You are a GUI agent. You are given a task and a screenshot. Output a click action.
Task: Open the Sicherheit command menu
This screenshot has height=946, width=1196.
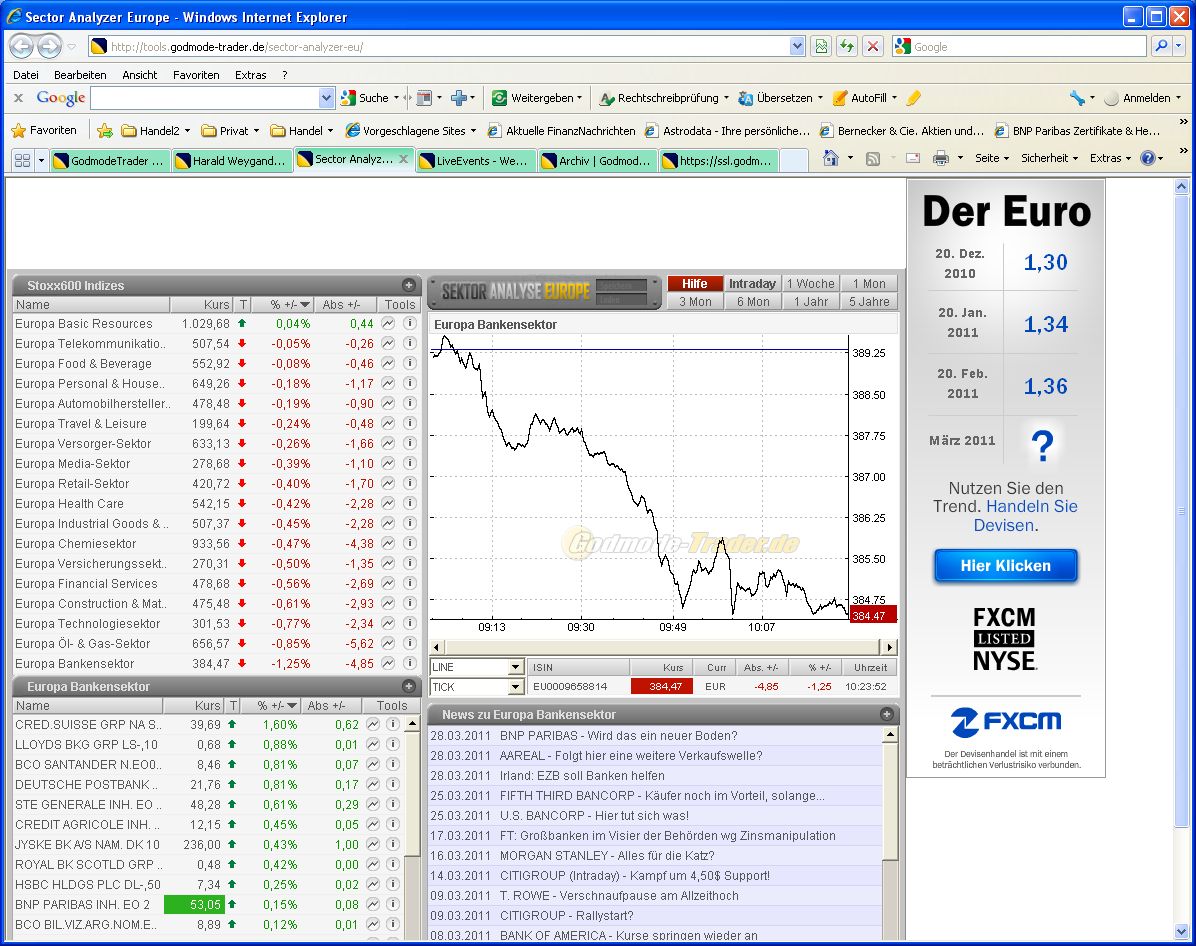point(1049,158)
